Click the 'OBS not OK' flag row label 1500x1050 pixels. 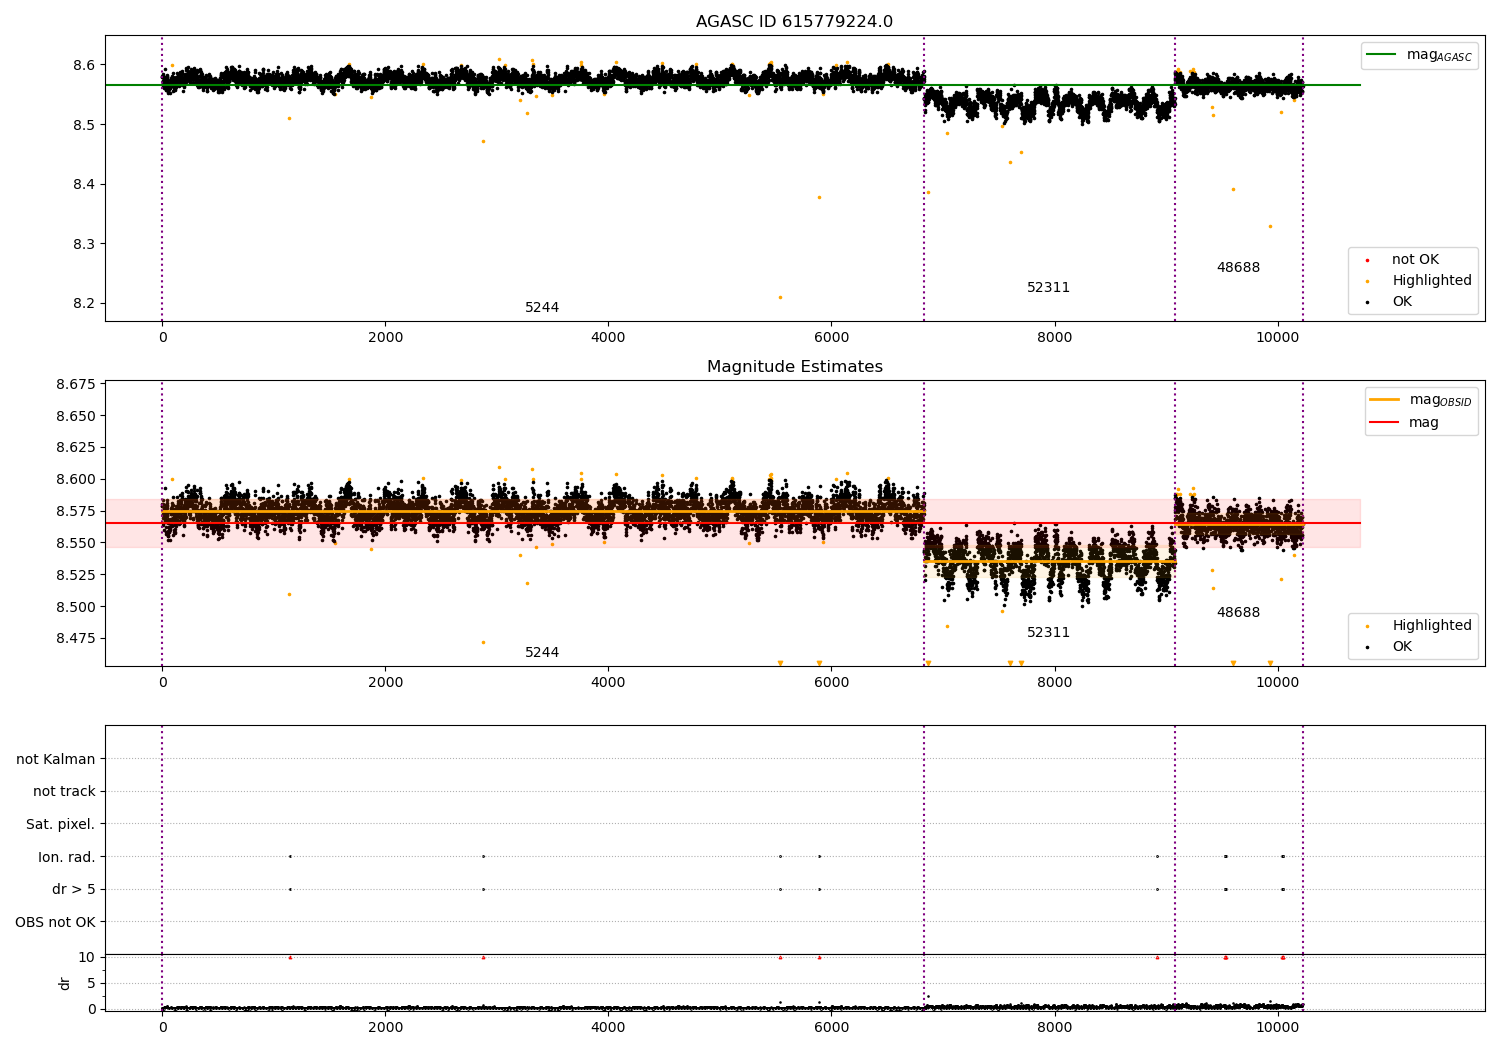[55, 922]
